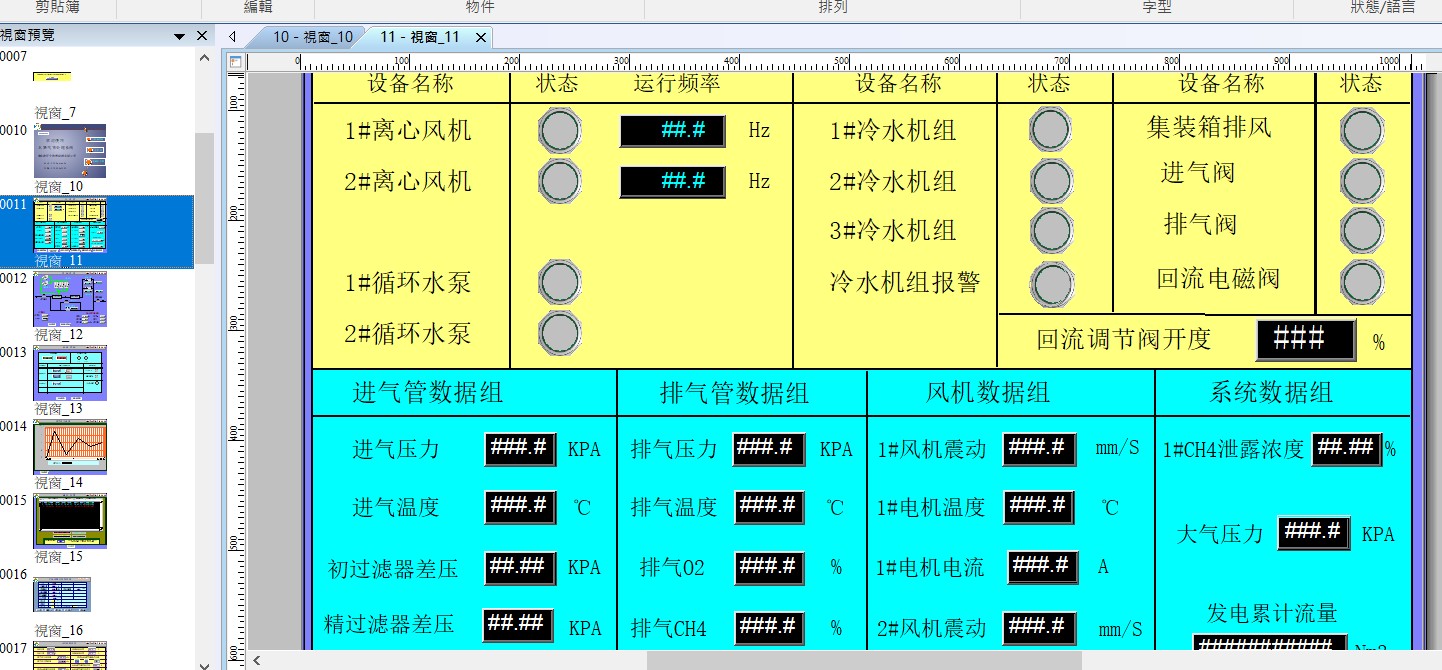Click the 1#离心风机 status indicator lamp

559,130
